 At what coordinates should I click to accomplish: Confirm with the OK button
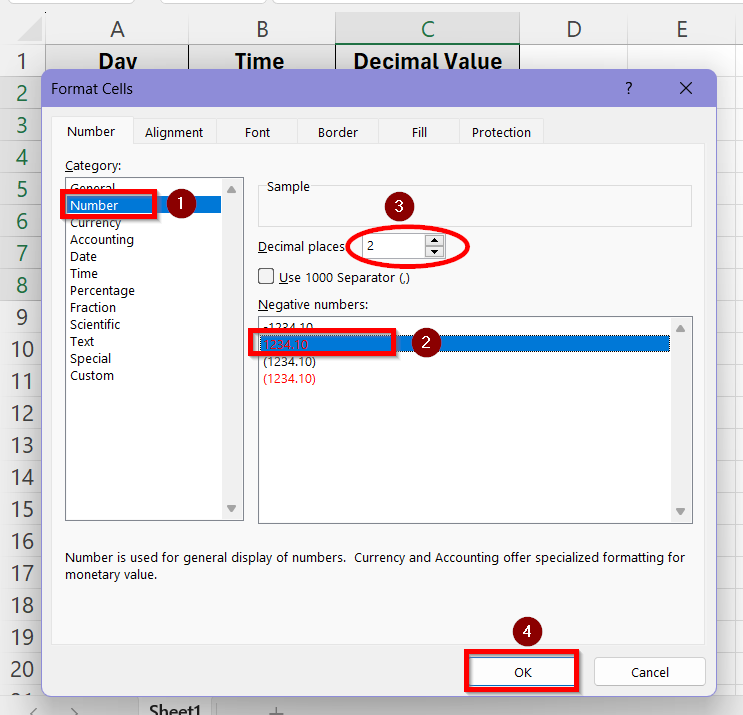coord(522,672)
